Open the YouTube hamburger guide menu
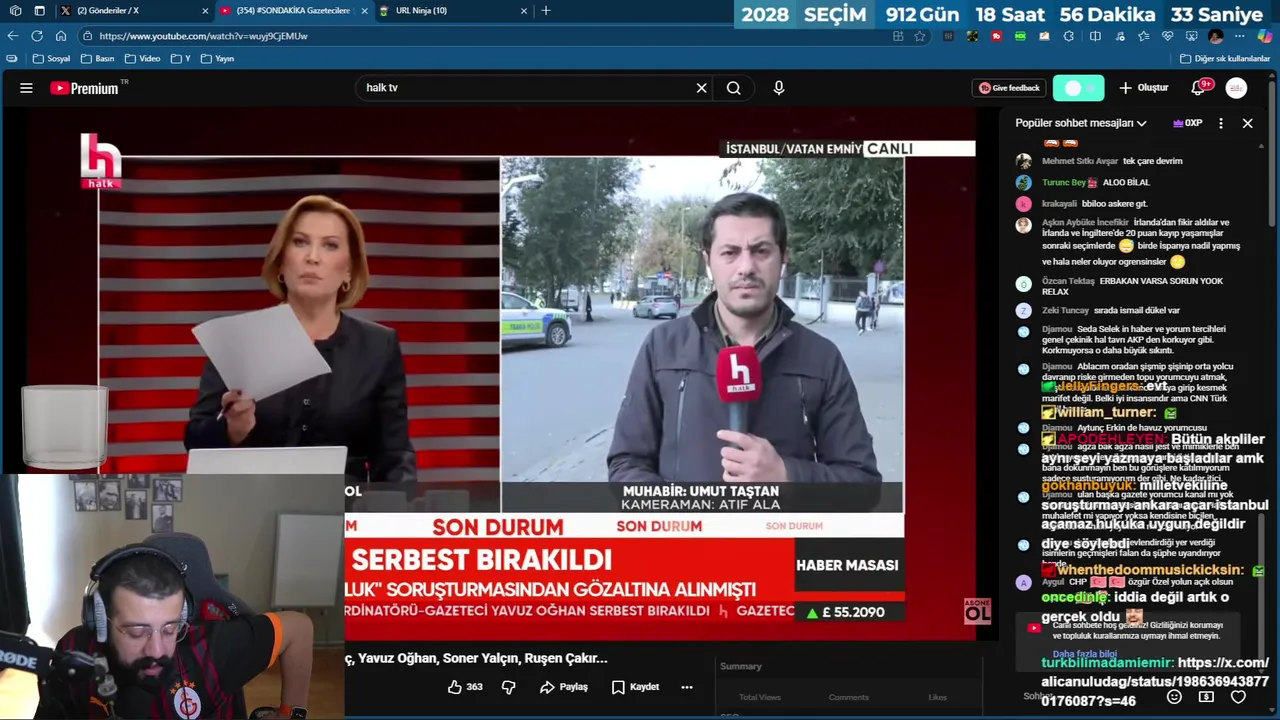This screenshot has width=1280, height=720. [26, 88]
